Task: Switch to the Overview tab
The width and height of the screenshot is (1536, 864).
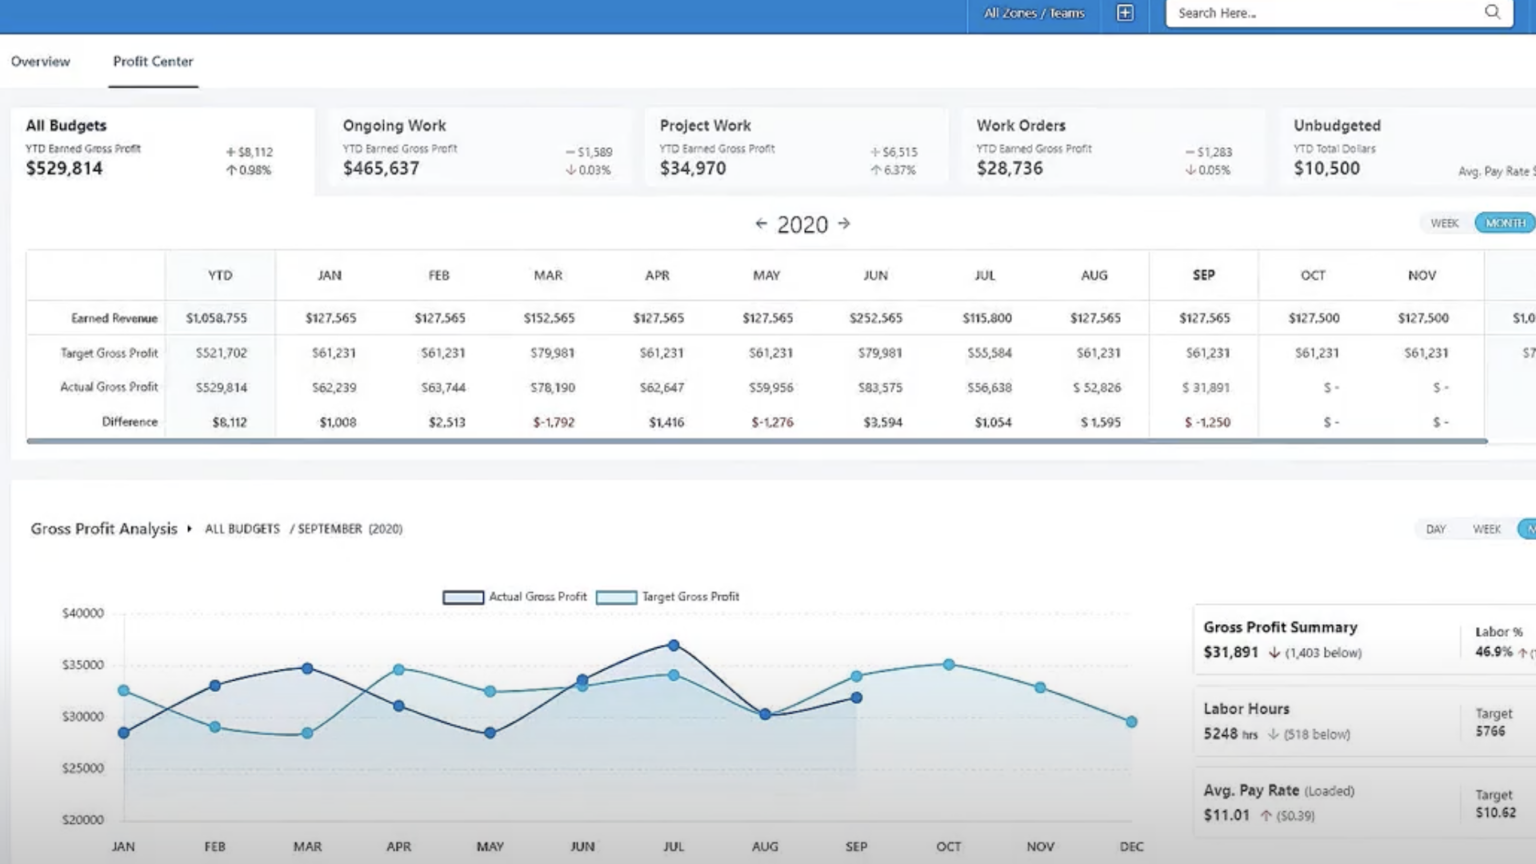Action: [x=40, y=61]
